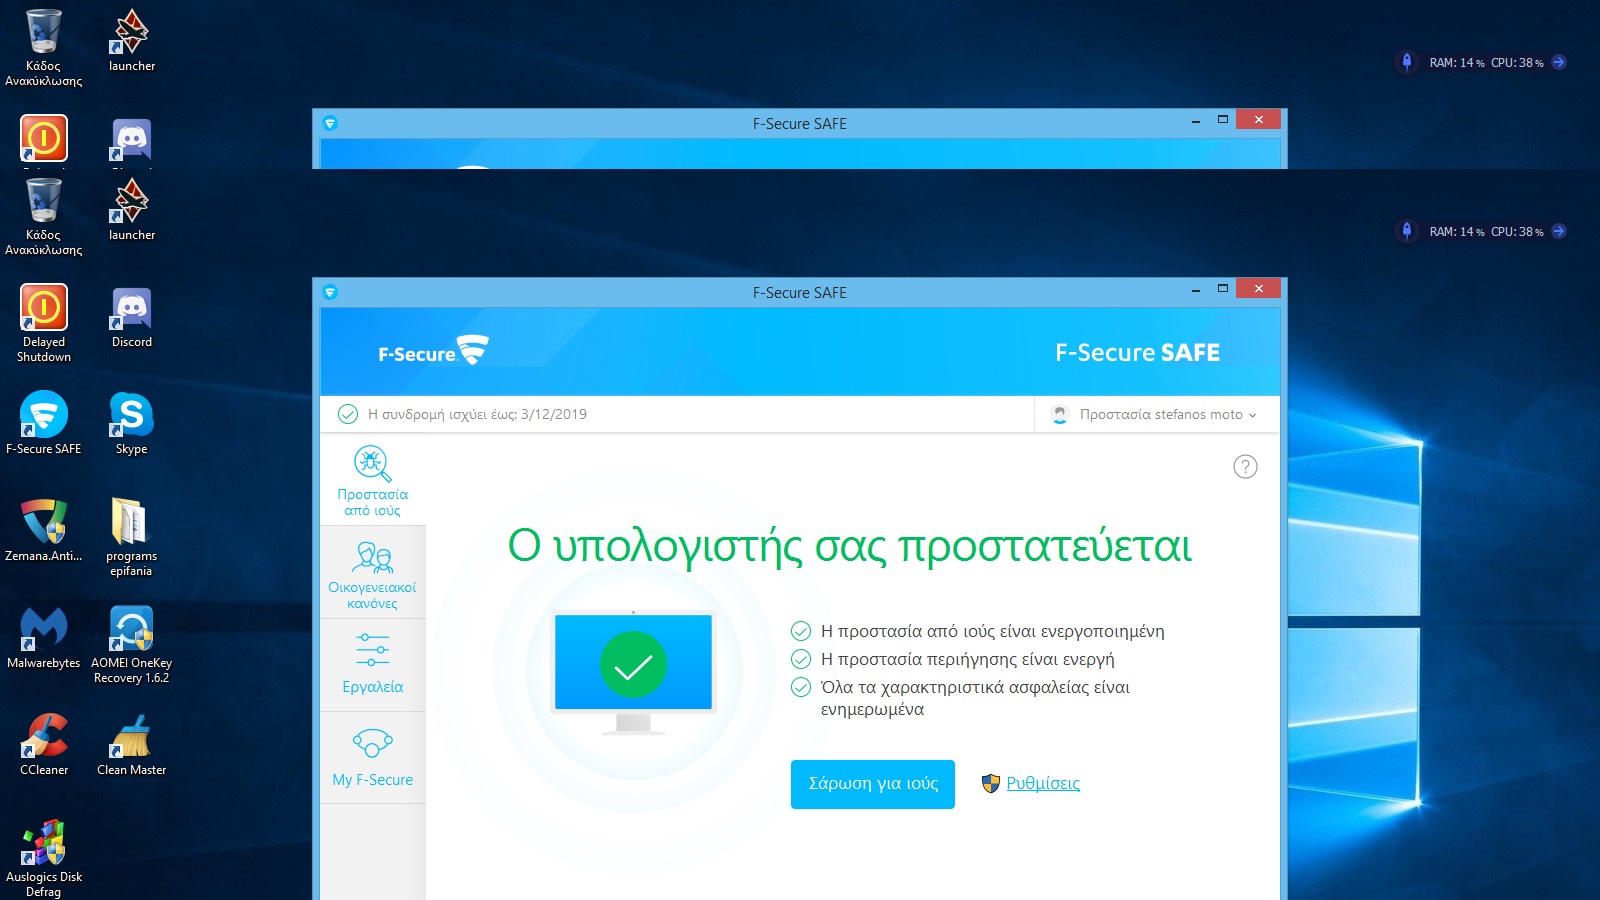Select the programs epifania folder
Viewport: 1600px width, 900px height.
coord(131,537)
